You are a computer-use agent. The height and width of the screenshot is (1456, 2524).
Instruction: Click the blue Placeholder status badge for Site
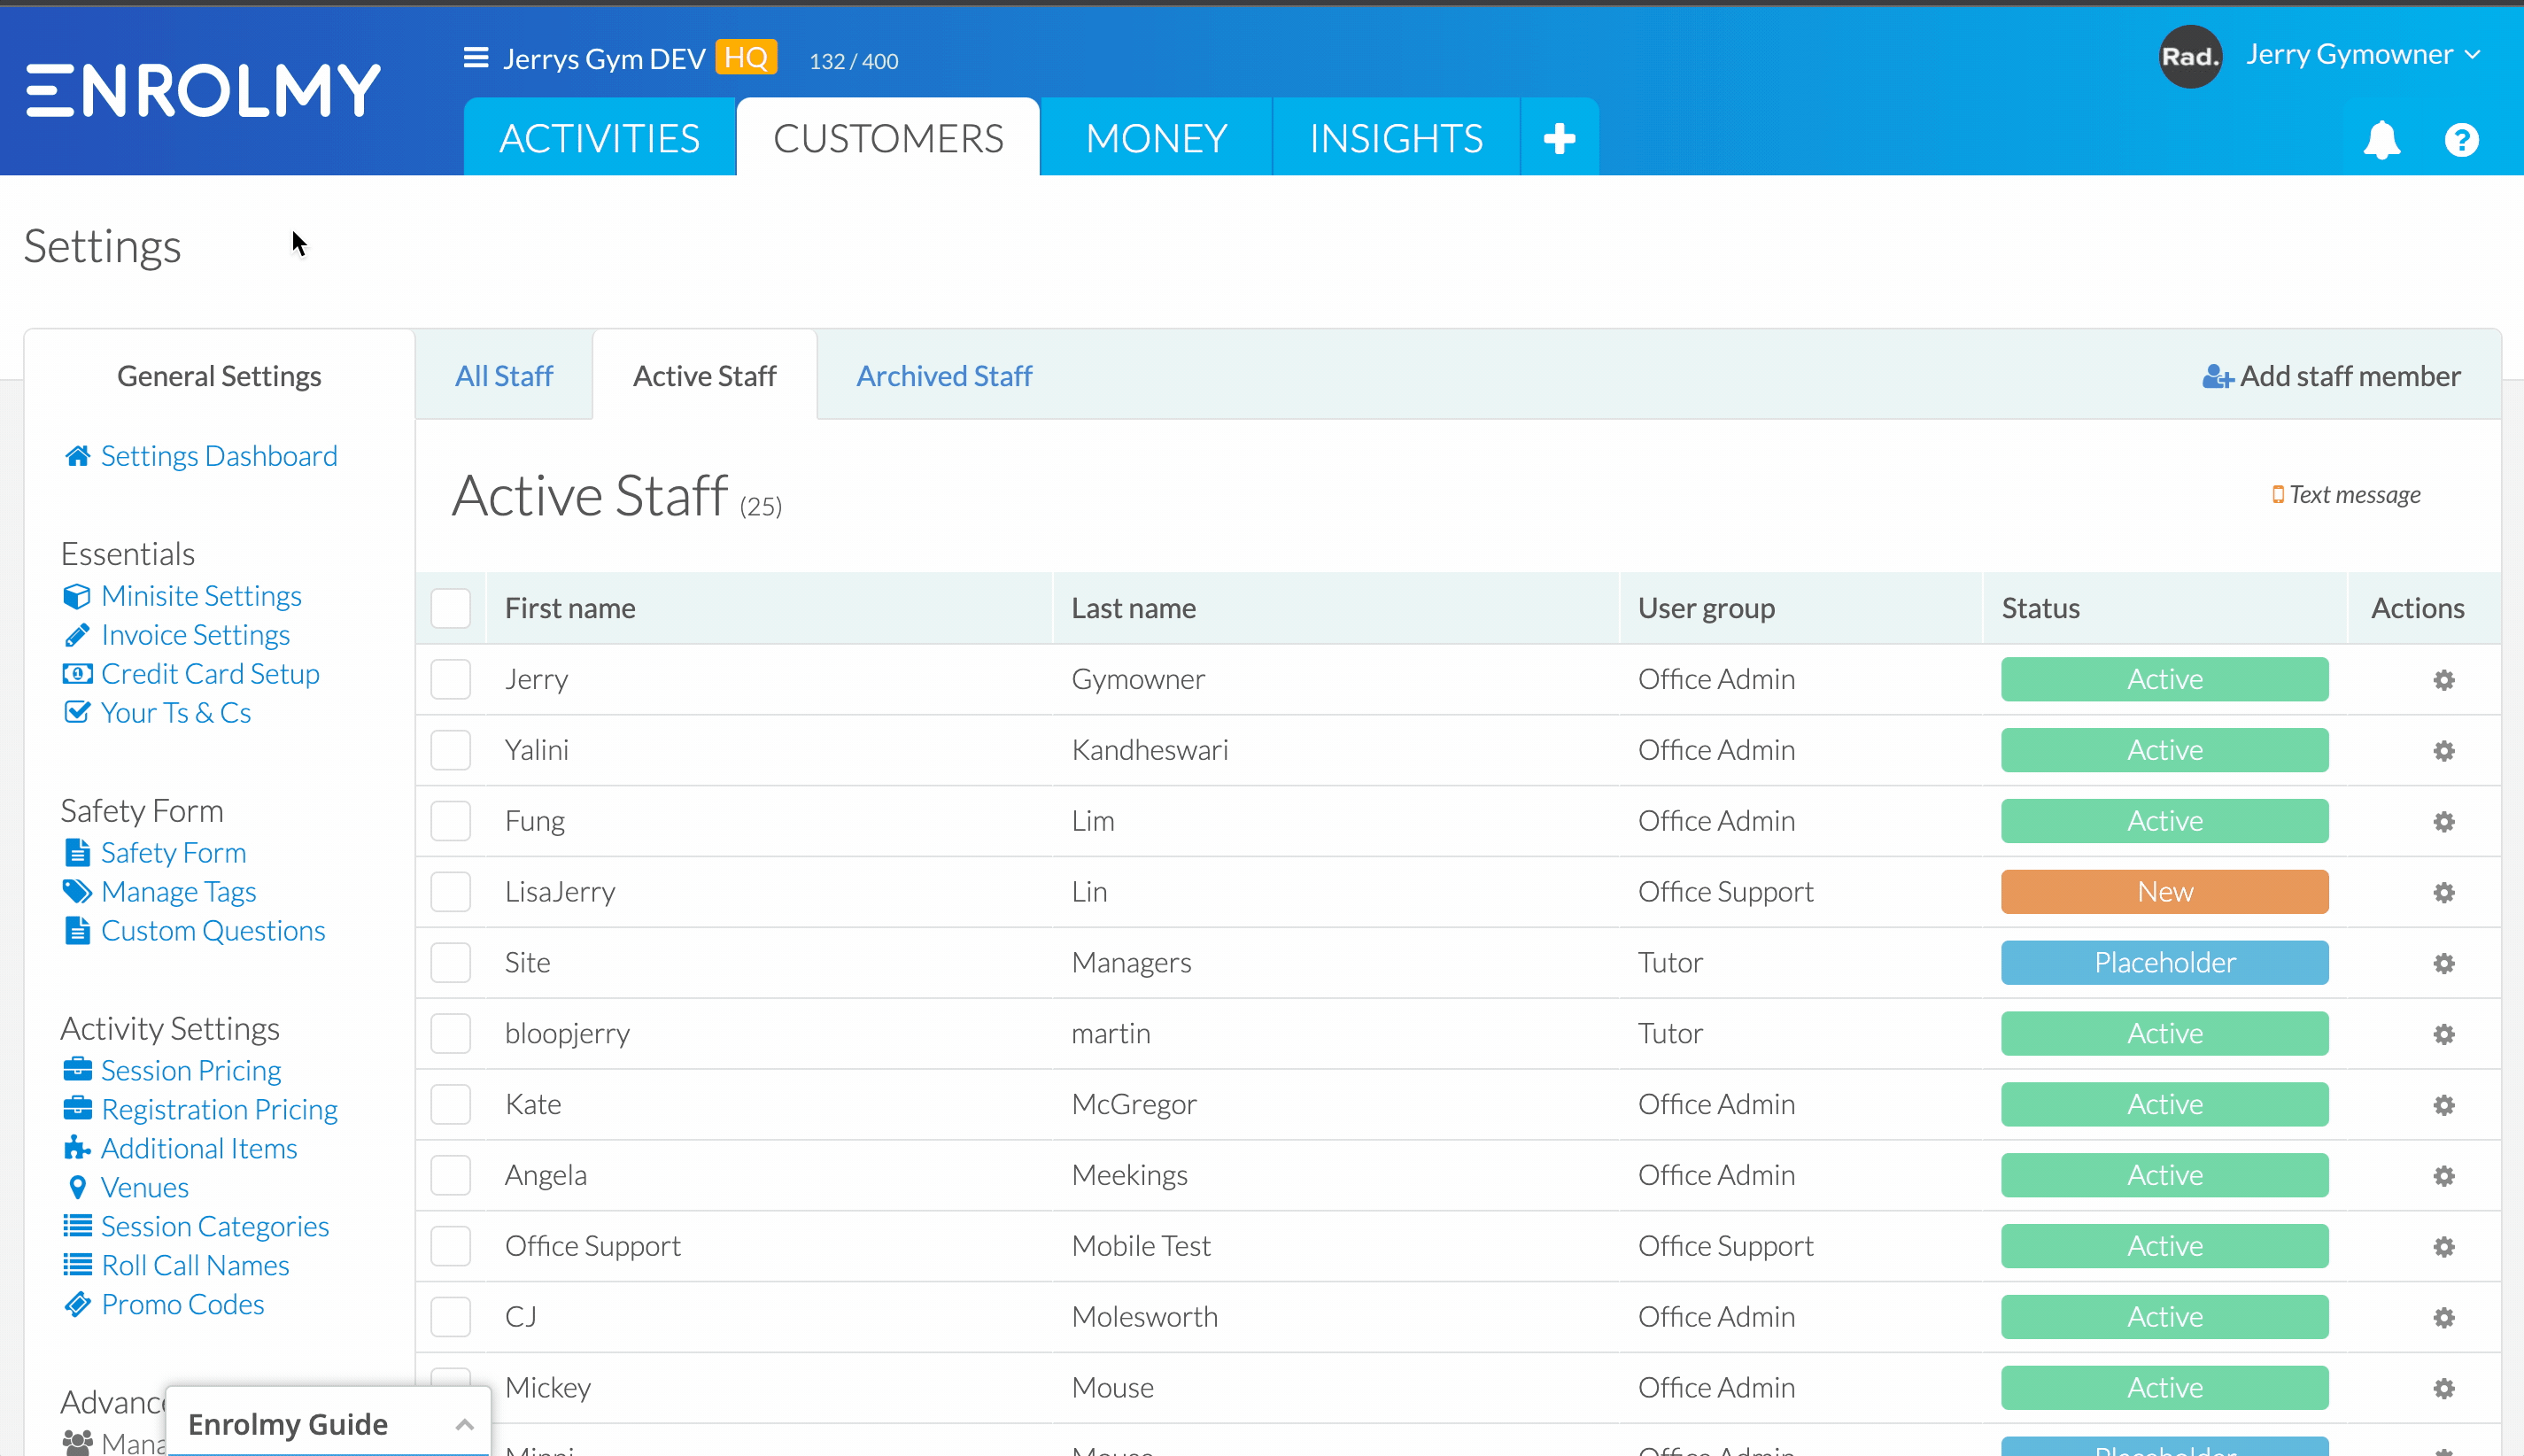[2165, 963]
